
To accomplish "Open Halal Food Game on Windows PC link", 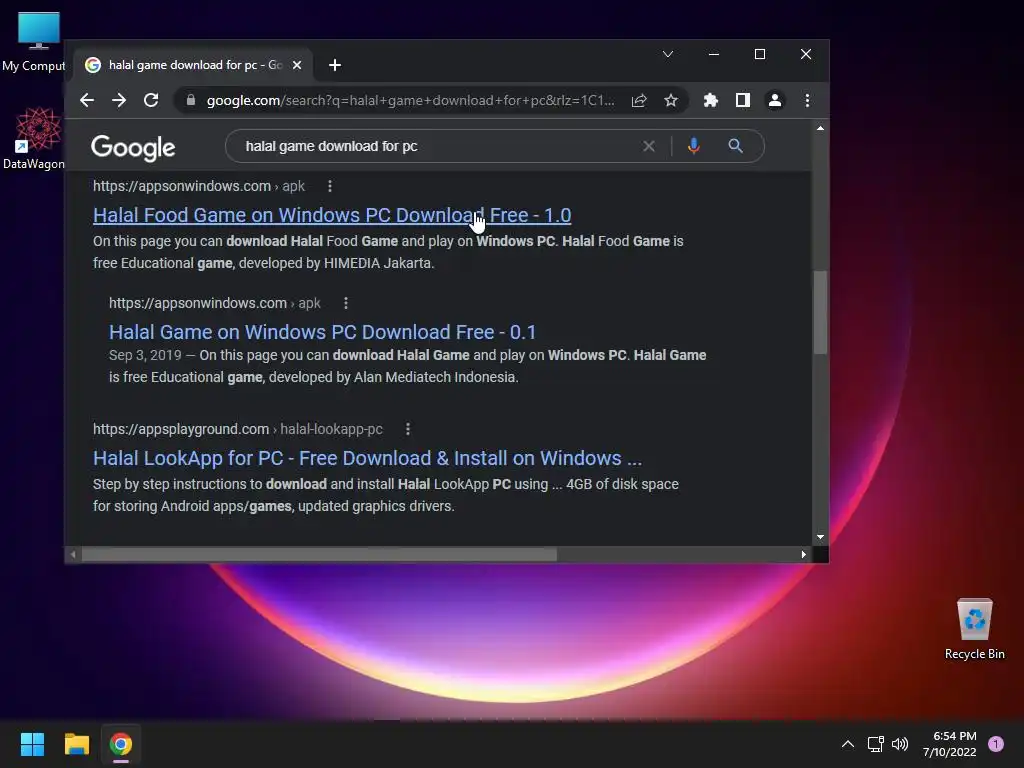I will 332,215.
